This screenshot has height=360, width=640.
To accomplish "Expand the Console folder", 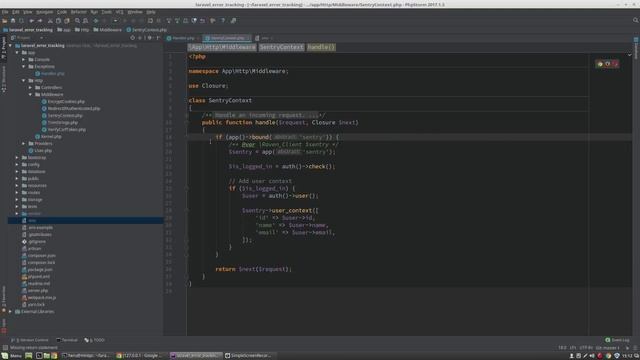I will click(x=24, y=60).
